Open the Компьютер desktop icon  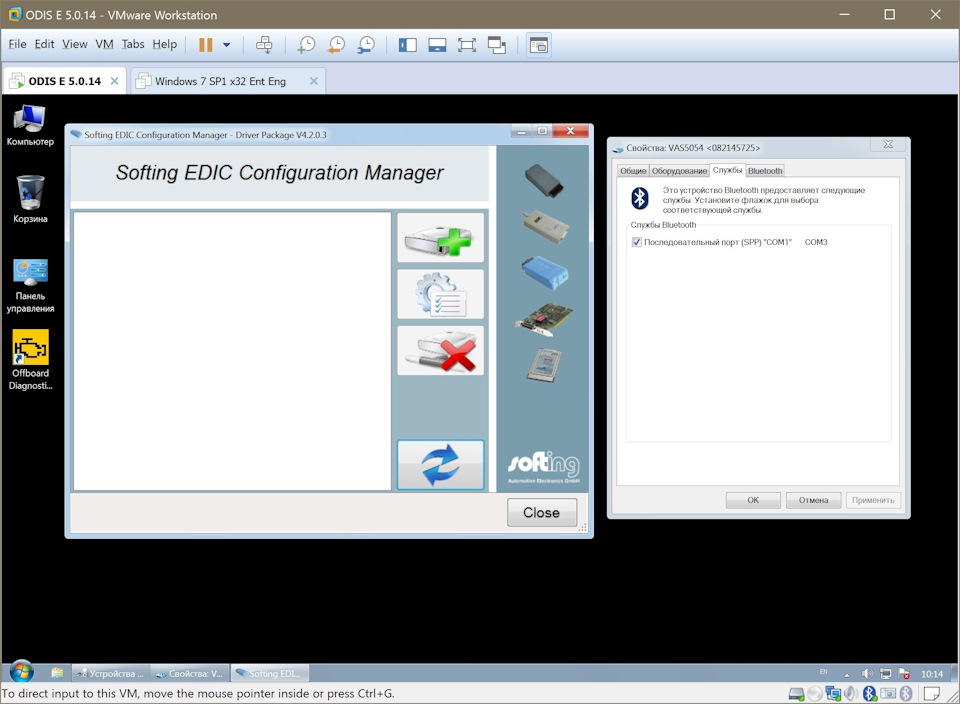point(30,125)
